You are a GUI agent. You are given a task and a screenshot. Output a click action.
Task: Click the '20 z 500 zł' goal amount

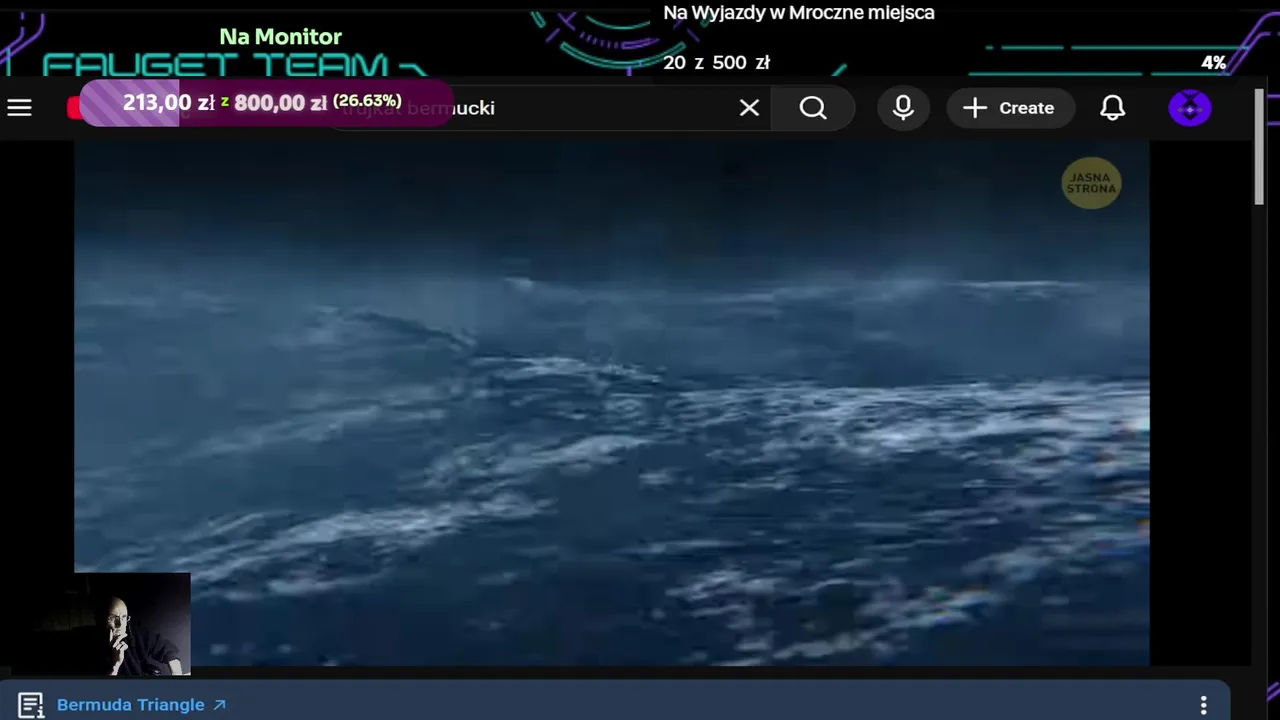tap(716, 62)
